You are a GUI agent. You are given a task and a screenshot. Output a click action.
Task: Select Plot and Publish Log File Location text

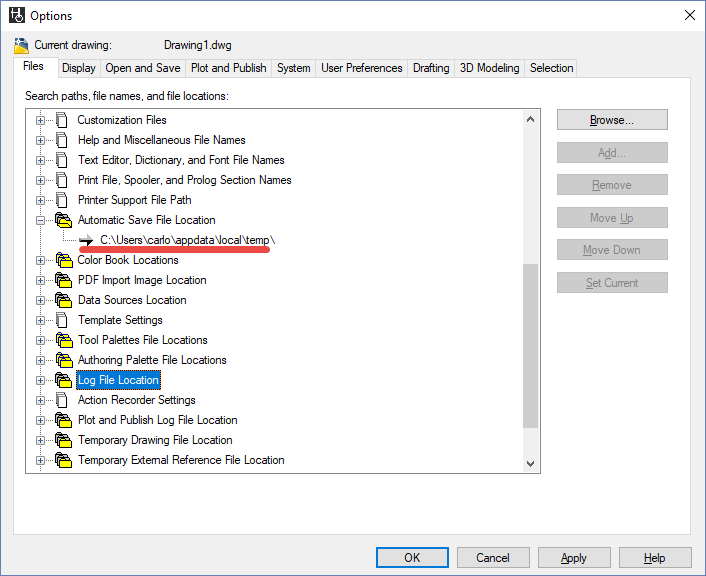[158, 420]
